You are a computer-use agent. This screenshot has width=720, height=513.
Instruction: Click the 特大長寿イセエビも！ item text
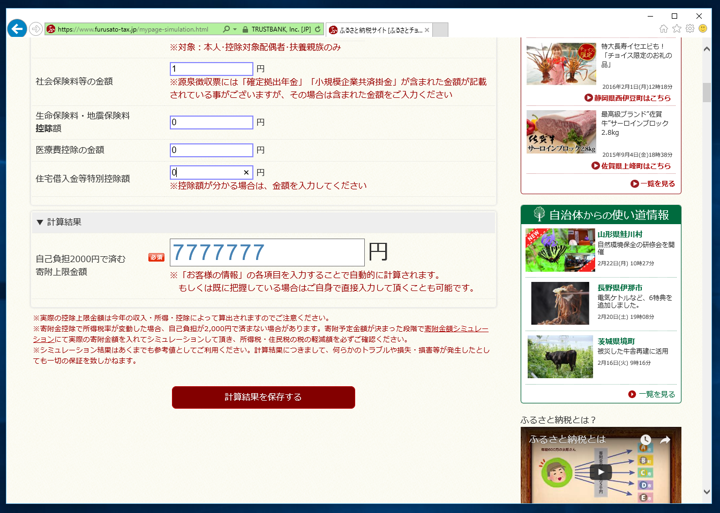click(636, 56)
